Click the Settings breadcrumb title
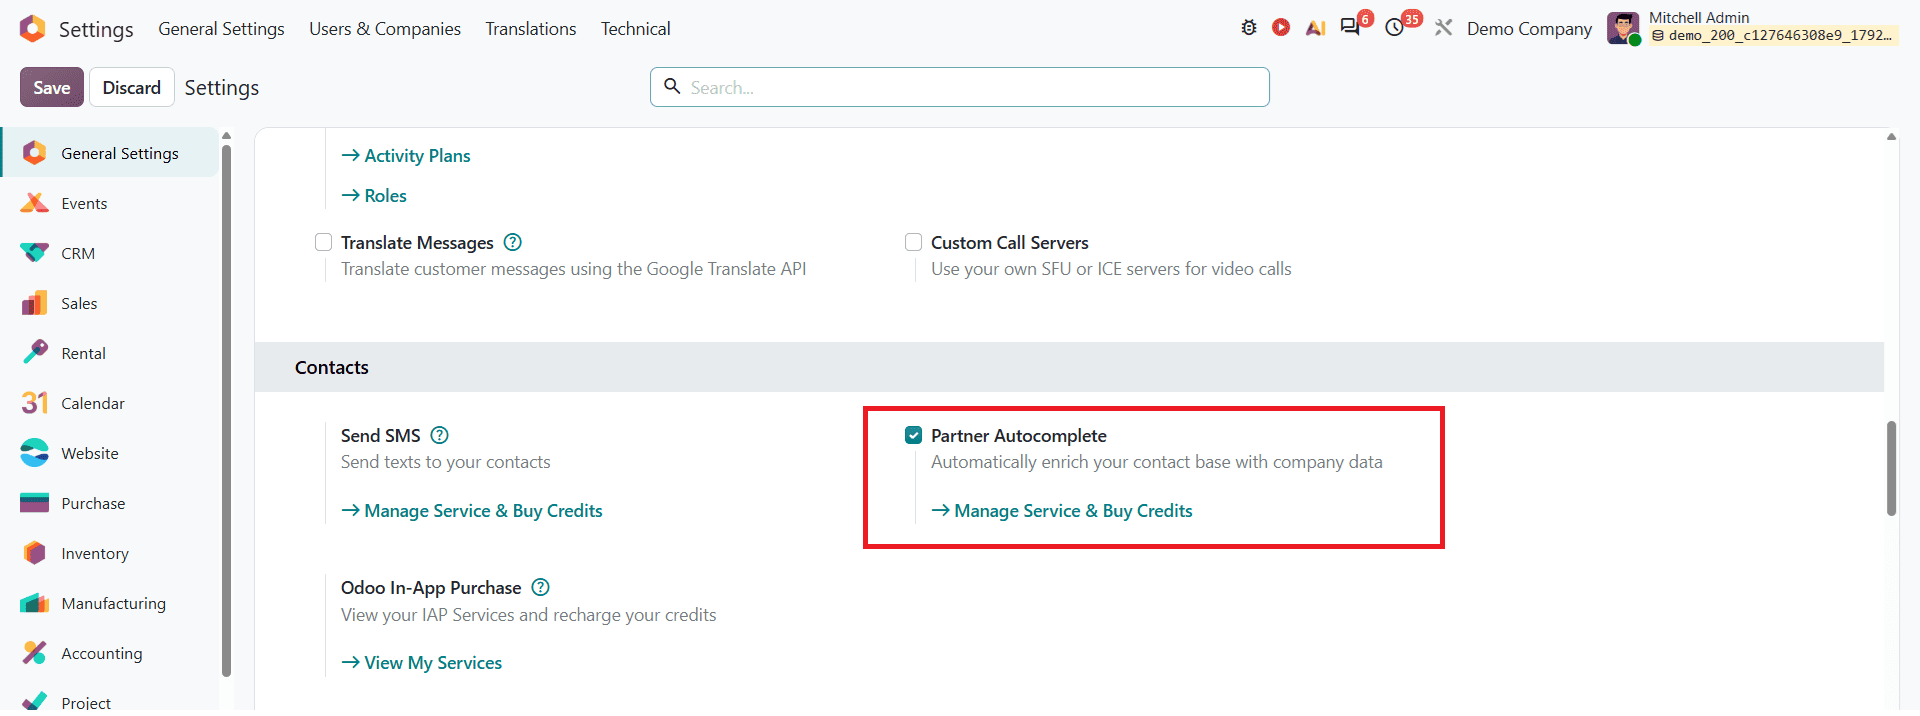 tap(222, 88)
